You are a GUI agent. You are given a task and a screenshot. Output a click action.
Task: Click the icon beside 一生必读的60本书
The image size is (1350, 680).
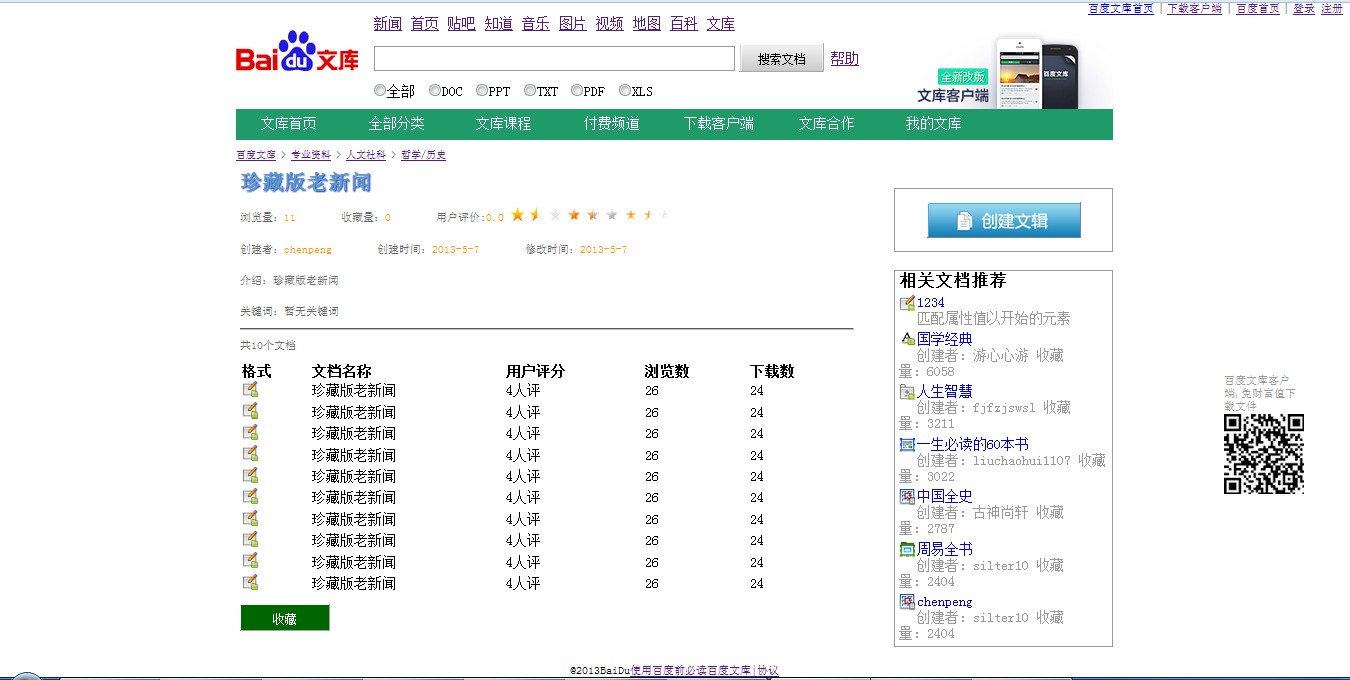pyautogui.click(x=907, y=444)
